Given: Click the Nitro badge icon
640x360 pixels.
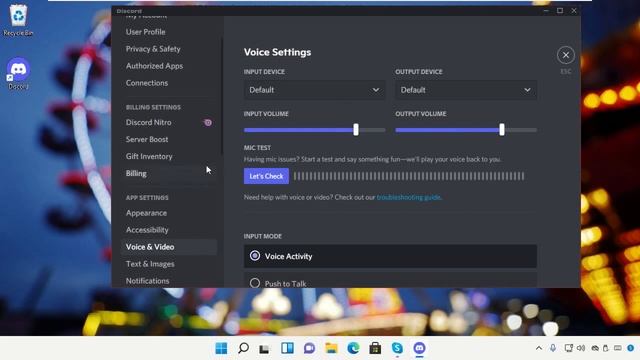Looking at the screenshot, I should (x=208, y=122).
